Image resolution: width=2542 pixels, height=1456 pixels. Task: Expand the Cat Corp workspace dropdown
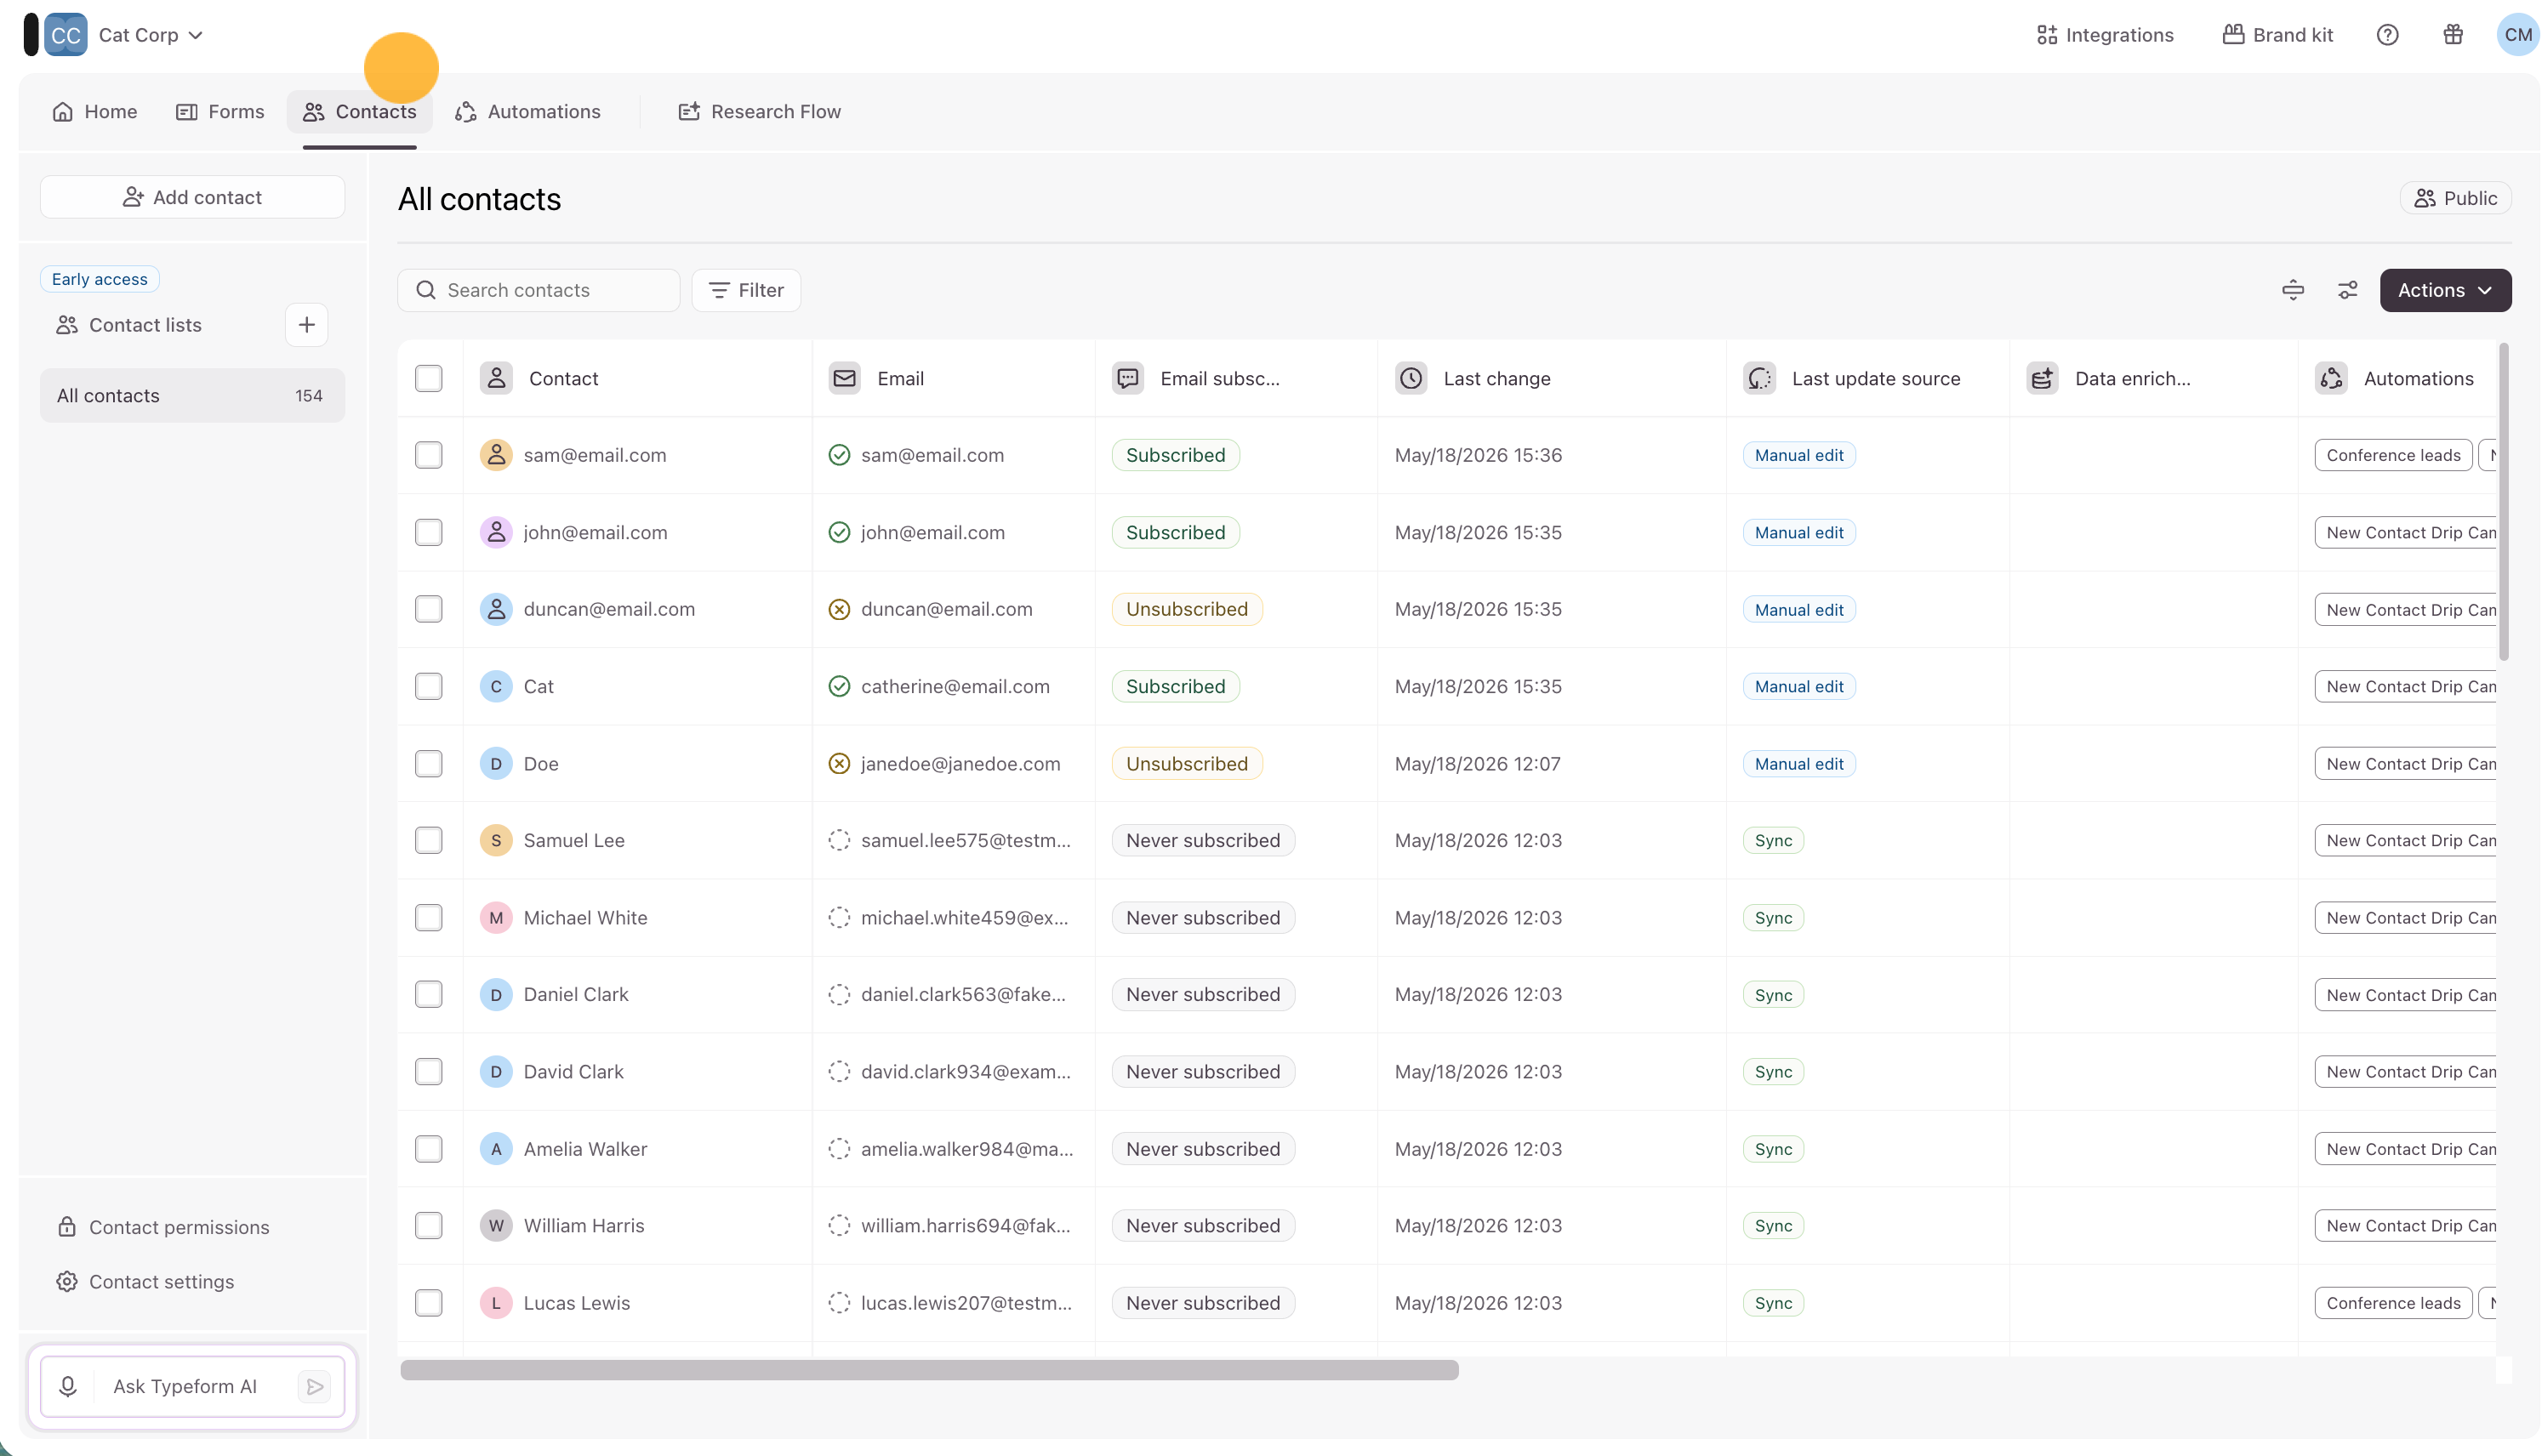[x=151, y=35]
